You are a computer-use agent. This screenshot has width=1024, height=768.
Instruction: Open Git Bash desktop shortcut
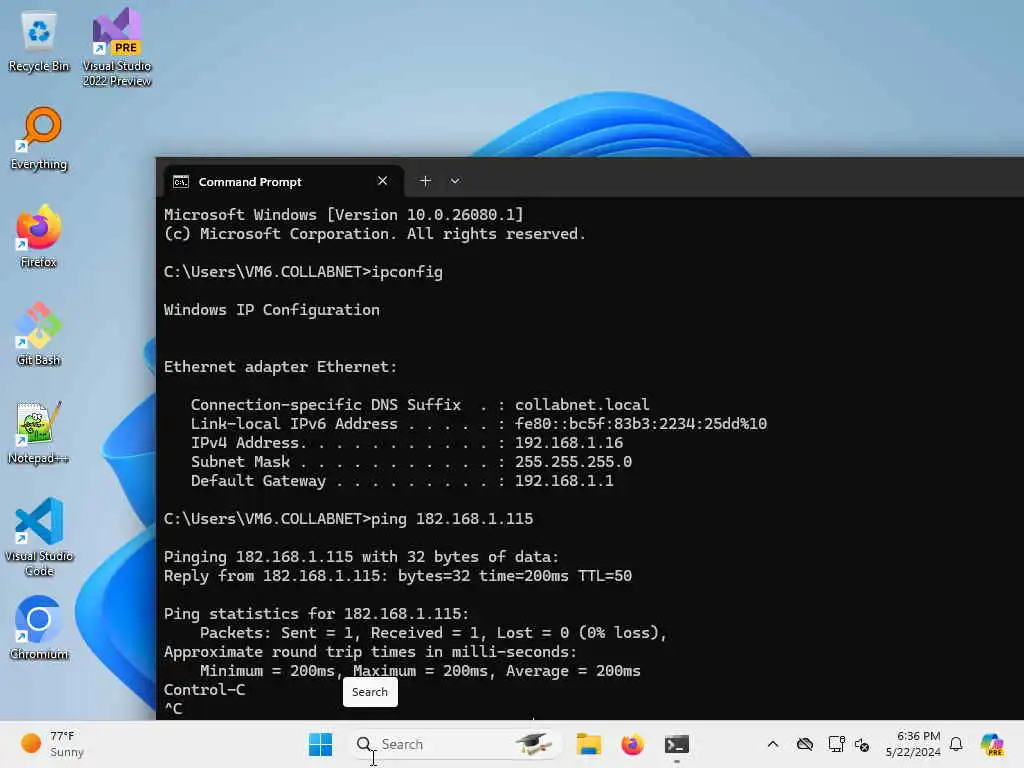(39, 334)
